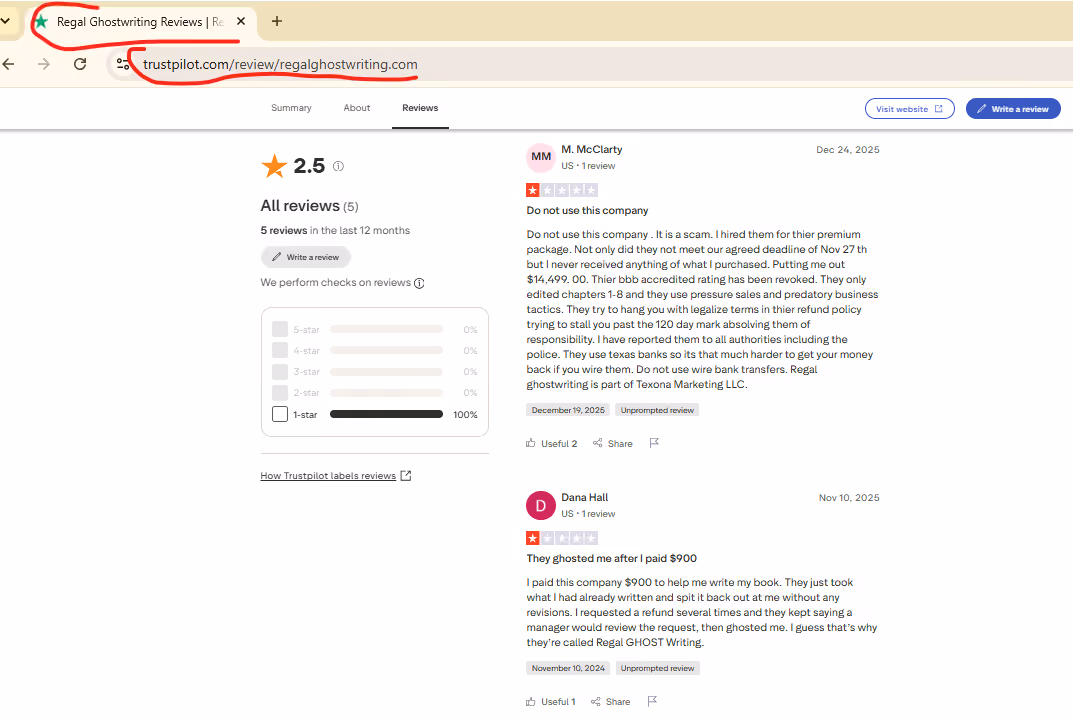Share M. McClarty's review

point(612,443)
